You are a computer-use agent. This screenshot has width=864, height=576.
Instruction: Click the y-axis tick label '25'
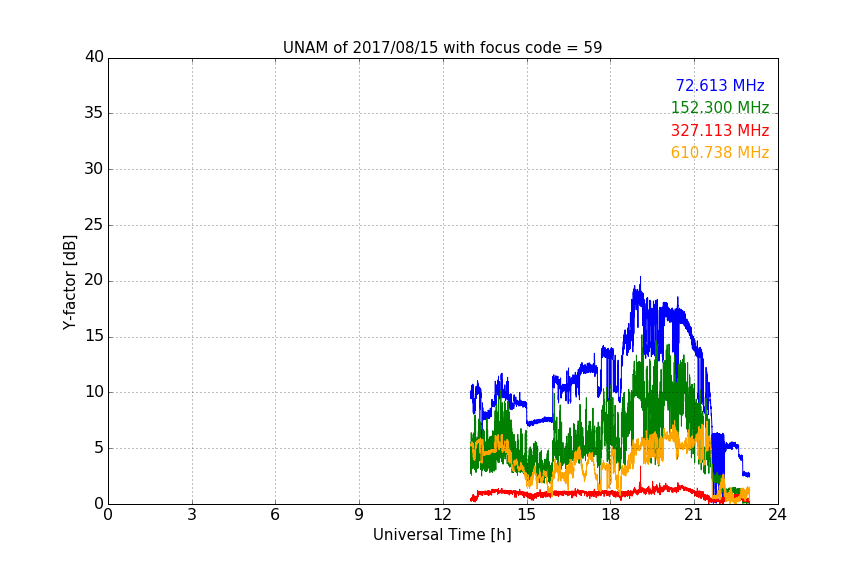[94, 225]
